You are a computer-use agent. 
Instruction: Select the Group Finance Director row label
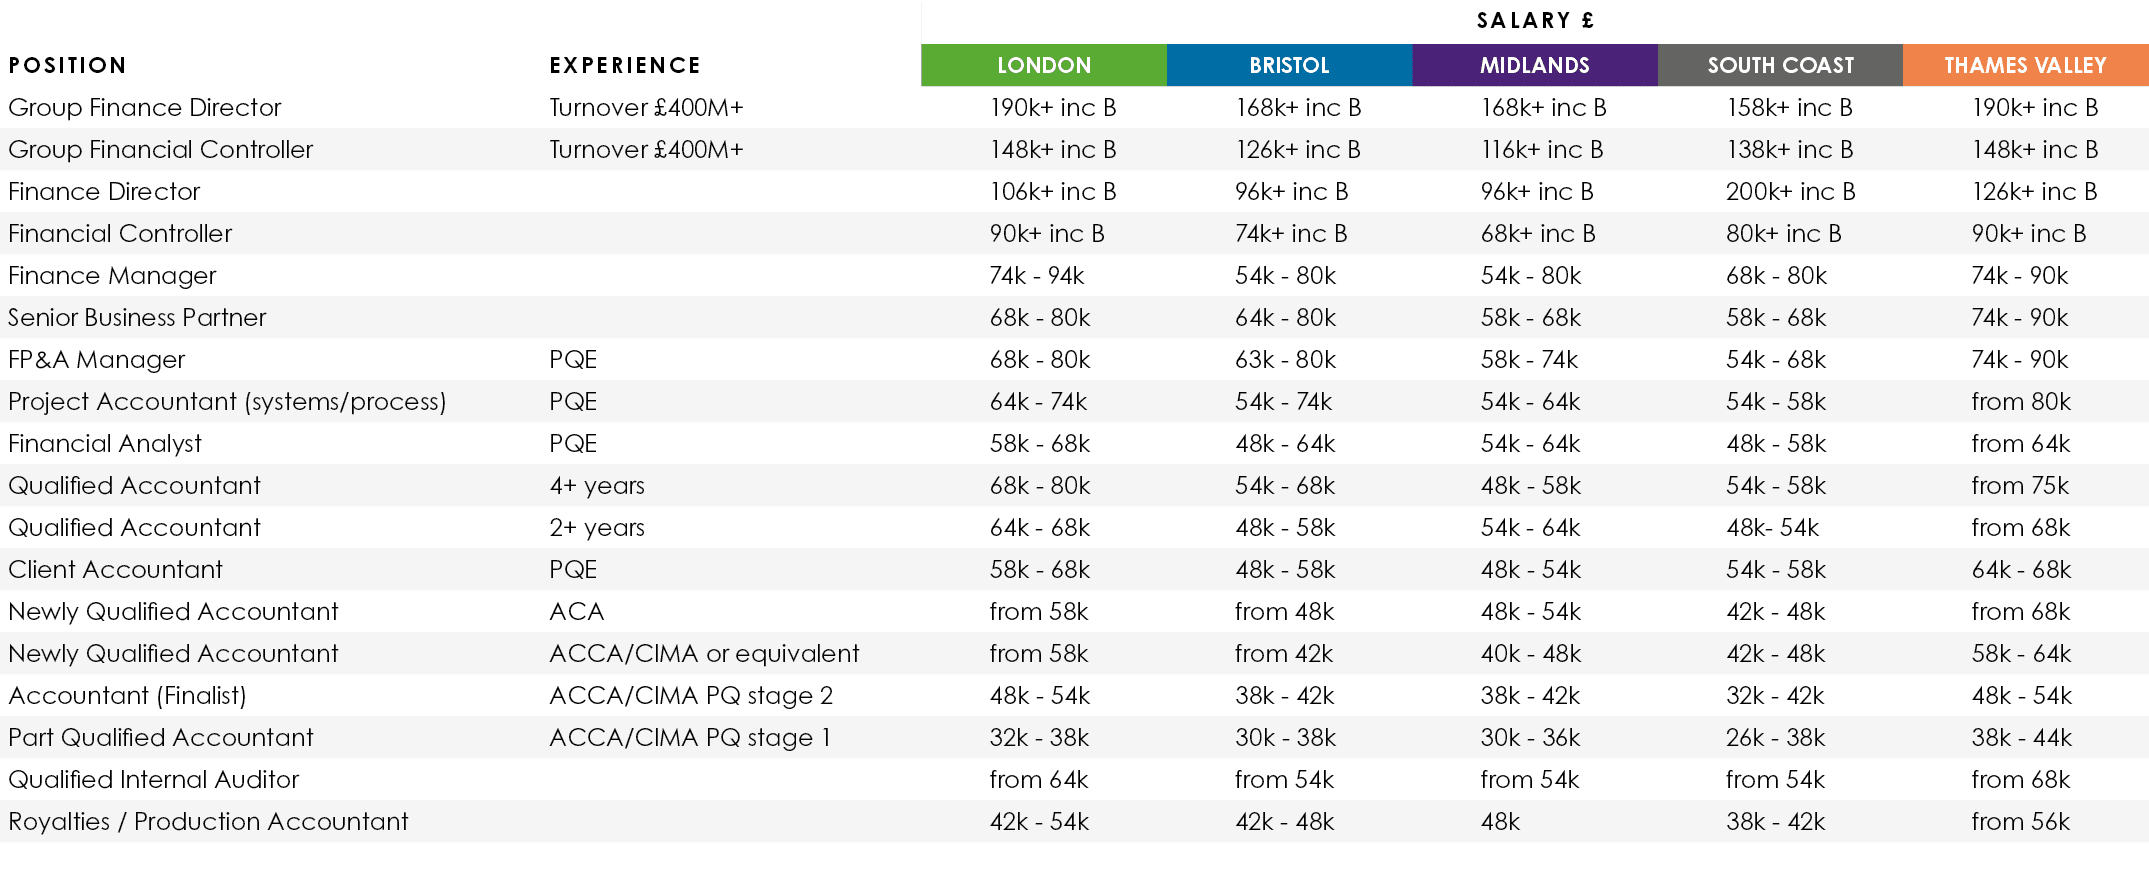(x=145, y=108)
